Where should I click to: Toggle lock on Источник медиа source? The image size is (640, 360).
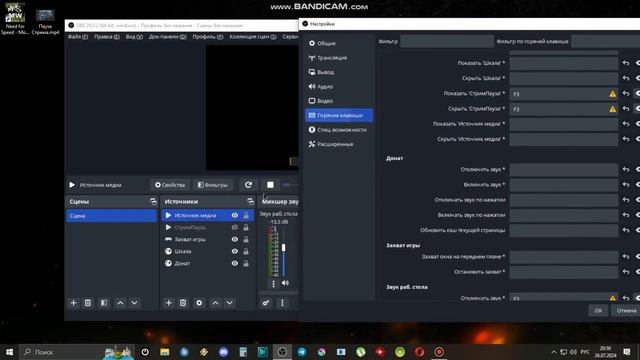point(246,216)
